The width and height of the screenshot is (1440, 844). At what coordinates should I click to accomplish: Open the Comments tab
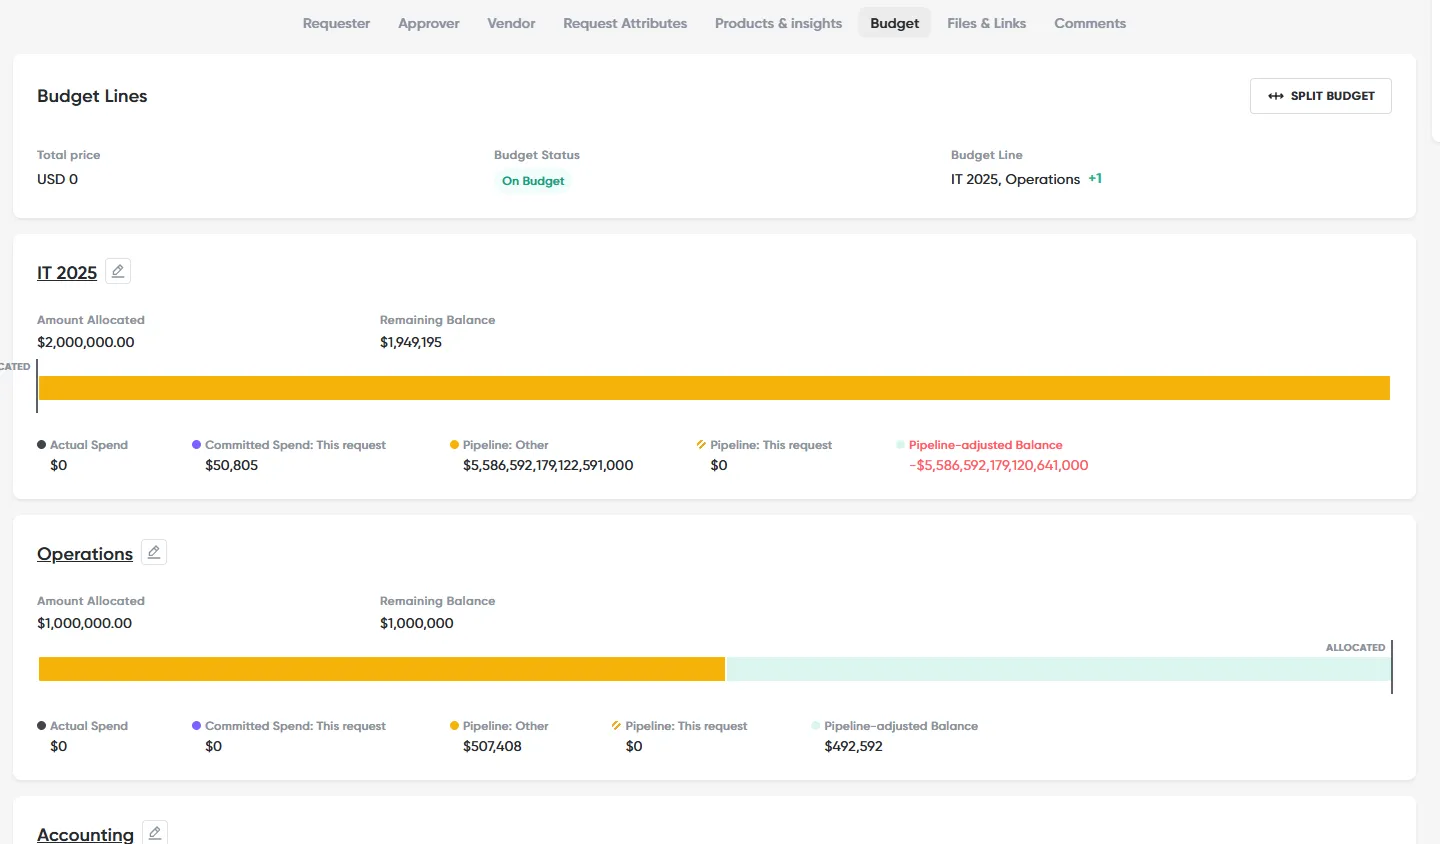[1090, 23]
